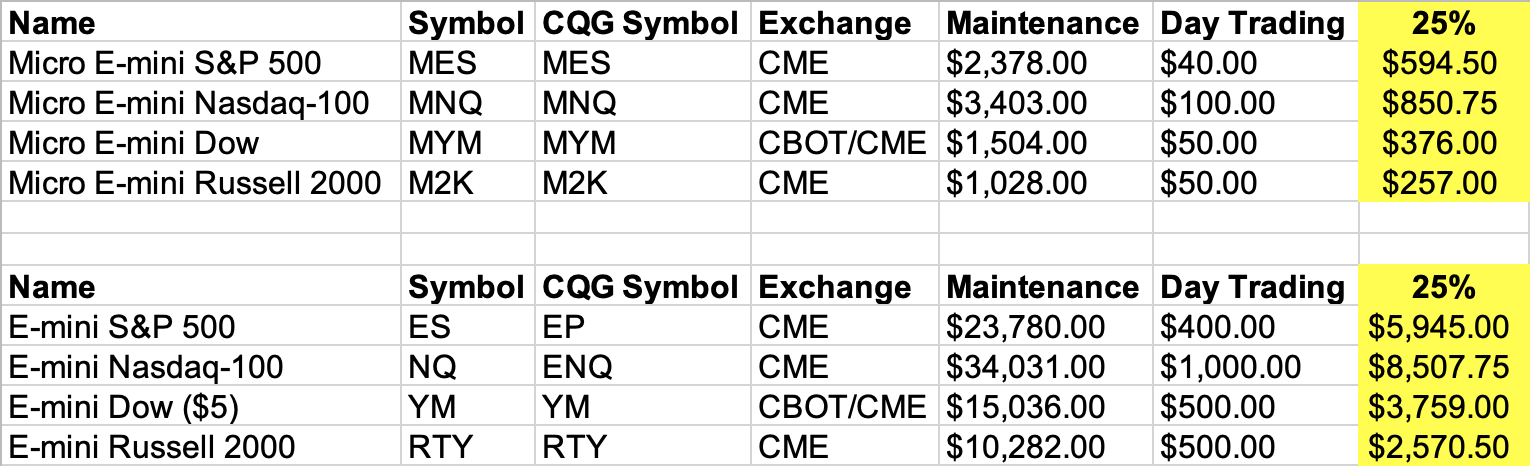Select the EP CQG symbol cell
The height and width of the screenshot is (466, 1530).
tap(560, 327)
